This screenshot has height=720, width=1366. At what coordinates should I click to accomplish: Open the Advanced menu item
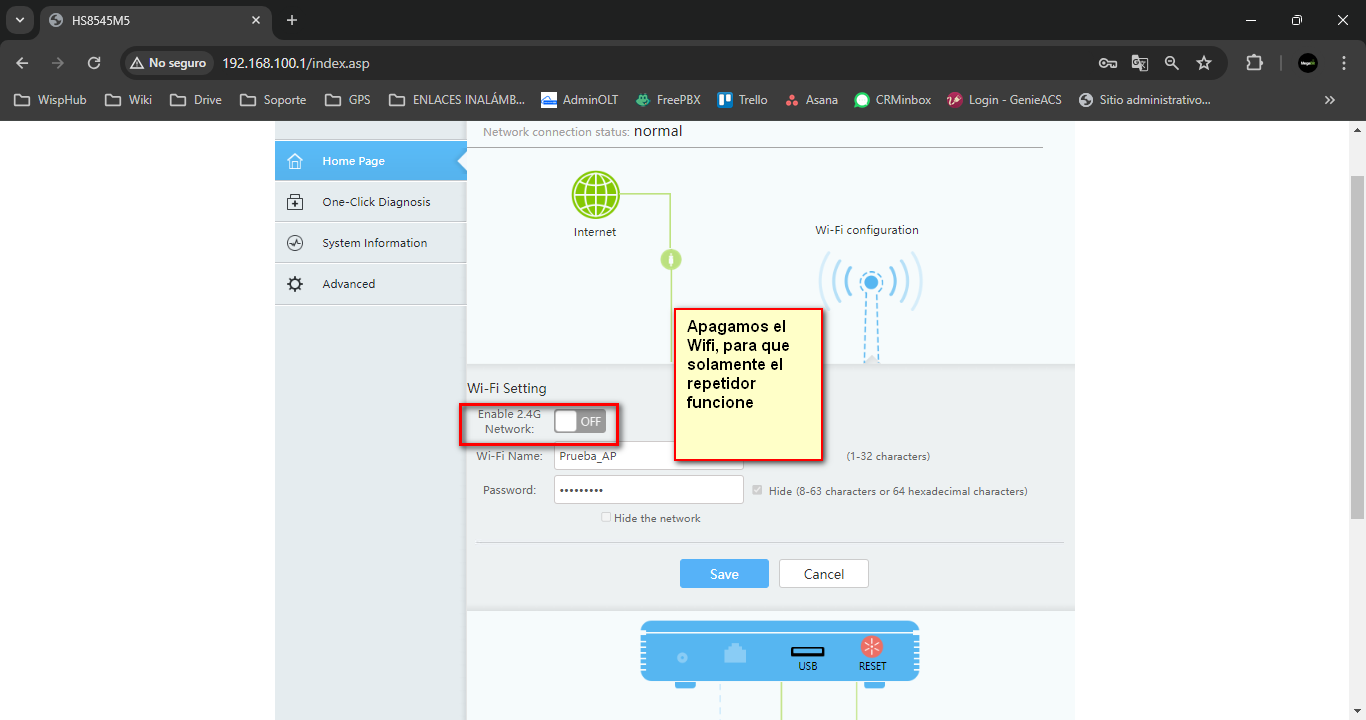point(348,284)
